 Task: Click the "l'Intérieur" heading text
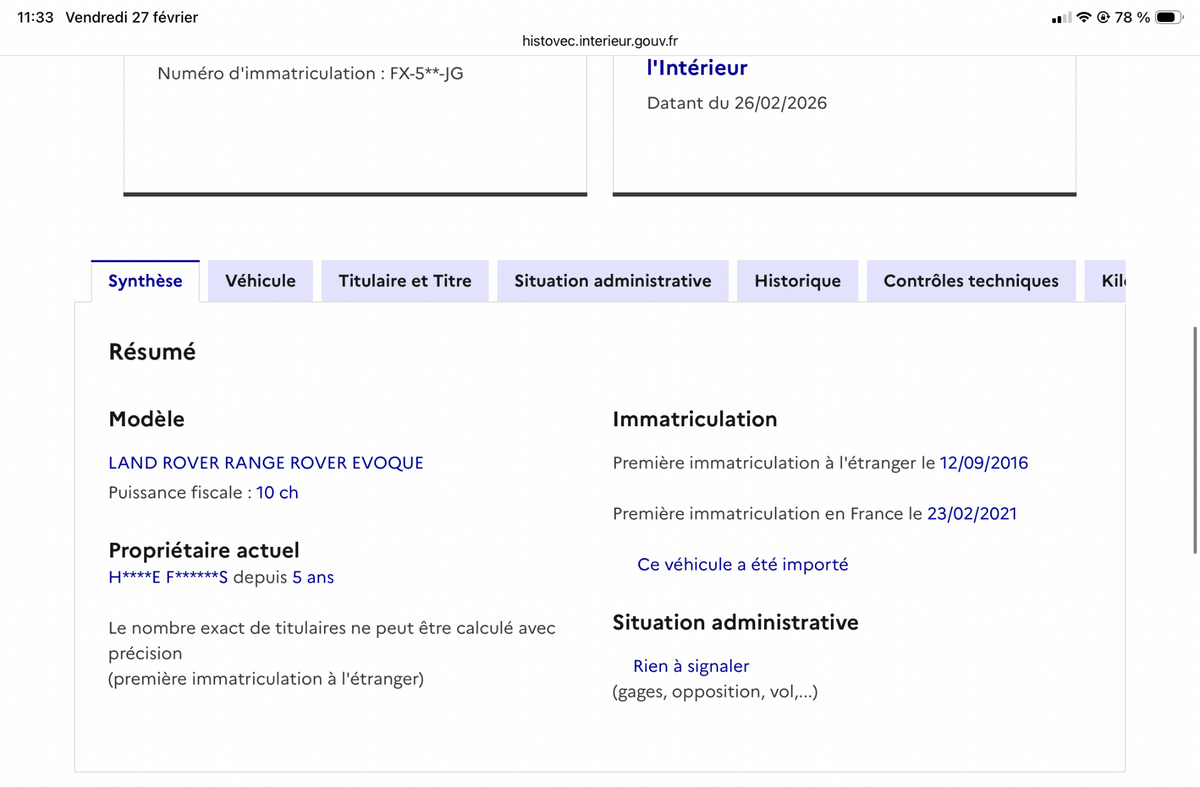(x=697, y=68)
